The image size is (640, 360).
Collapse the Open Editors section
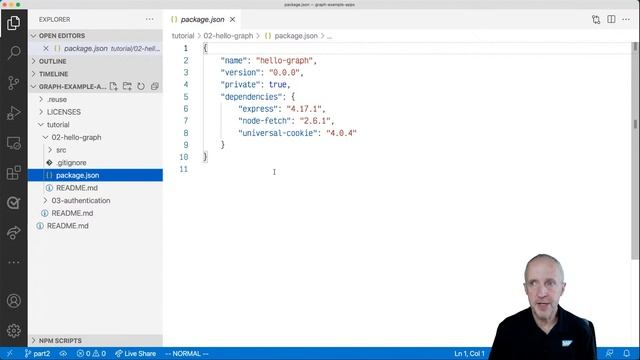(96, 36)
